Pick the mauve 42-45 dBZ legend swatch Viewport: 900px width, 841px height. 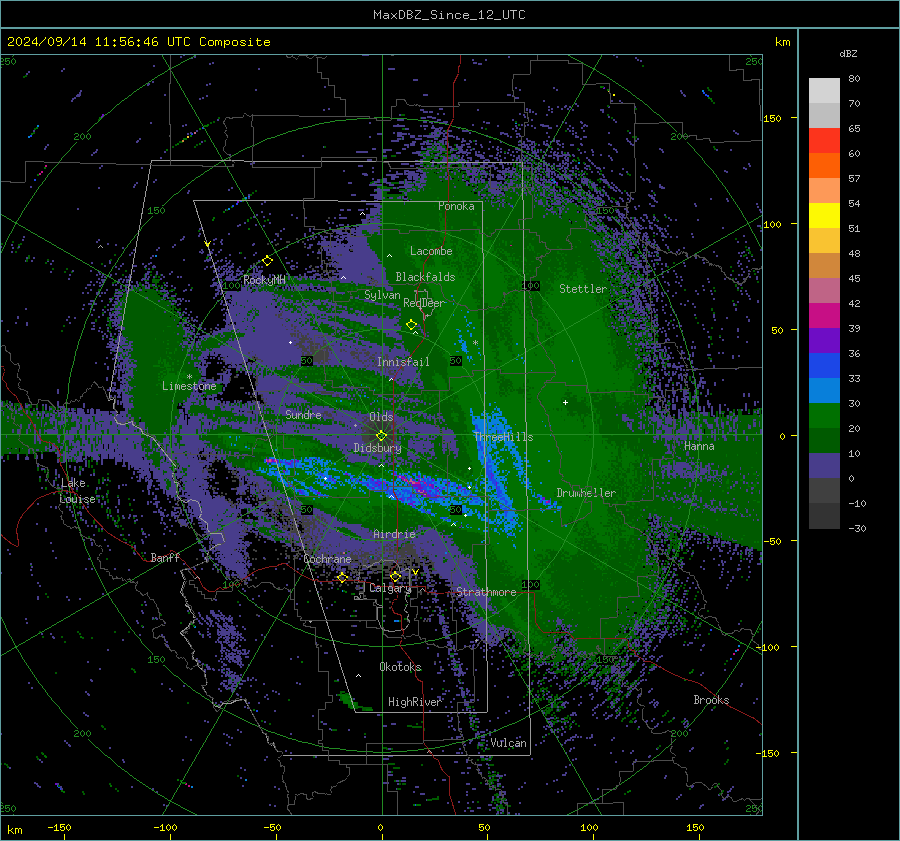[824, 291]
